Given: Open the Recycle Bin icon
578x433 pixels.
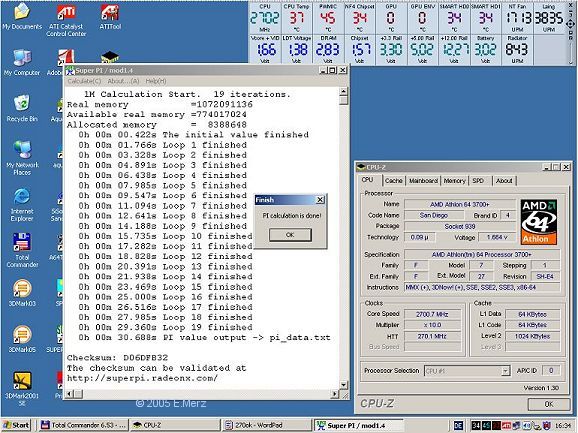Looking at the screenshot, I should point(22,109).
